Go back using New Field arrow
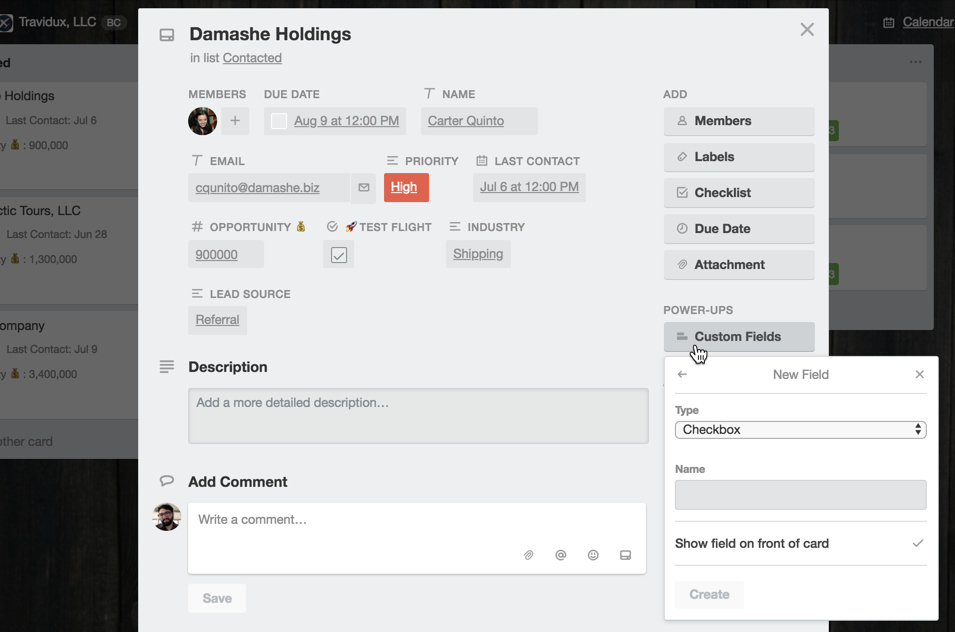Screen dimensions: 955x632 682,374
